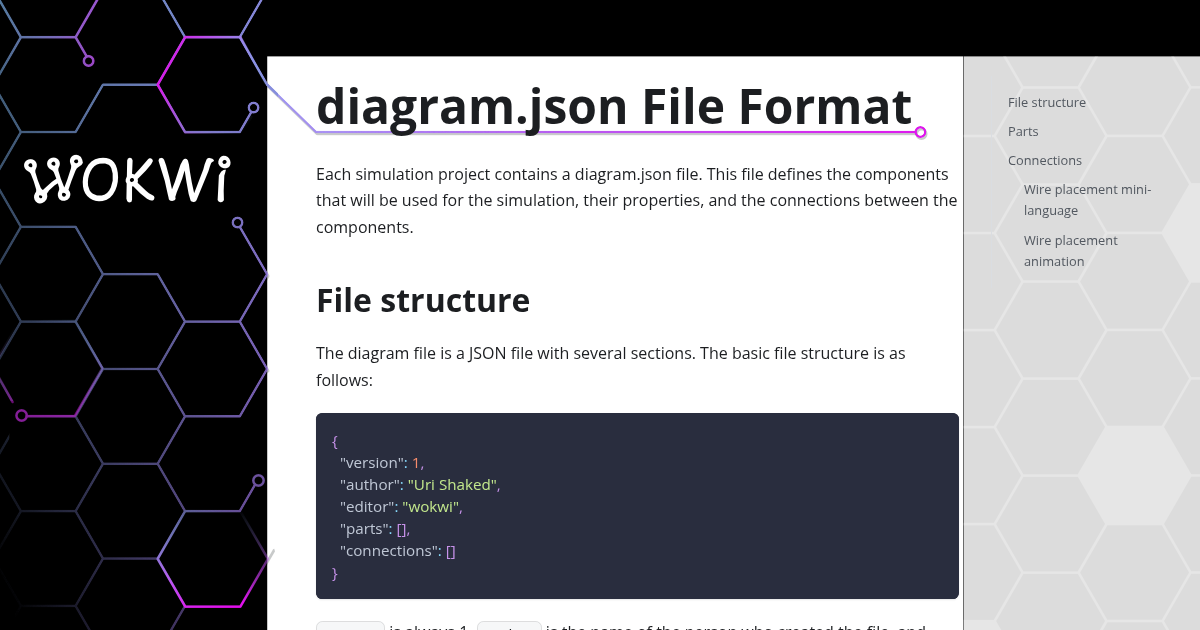
Task: Click the opening brace in the code block
Action: point(334,441)
